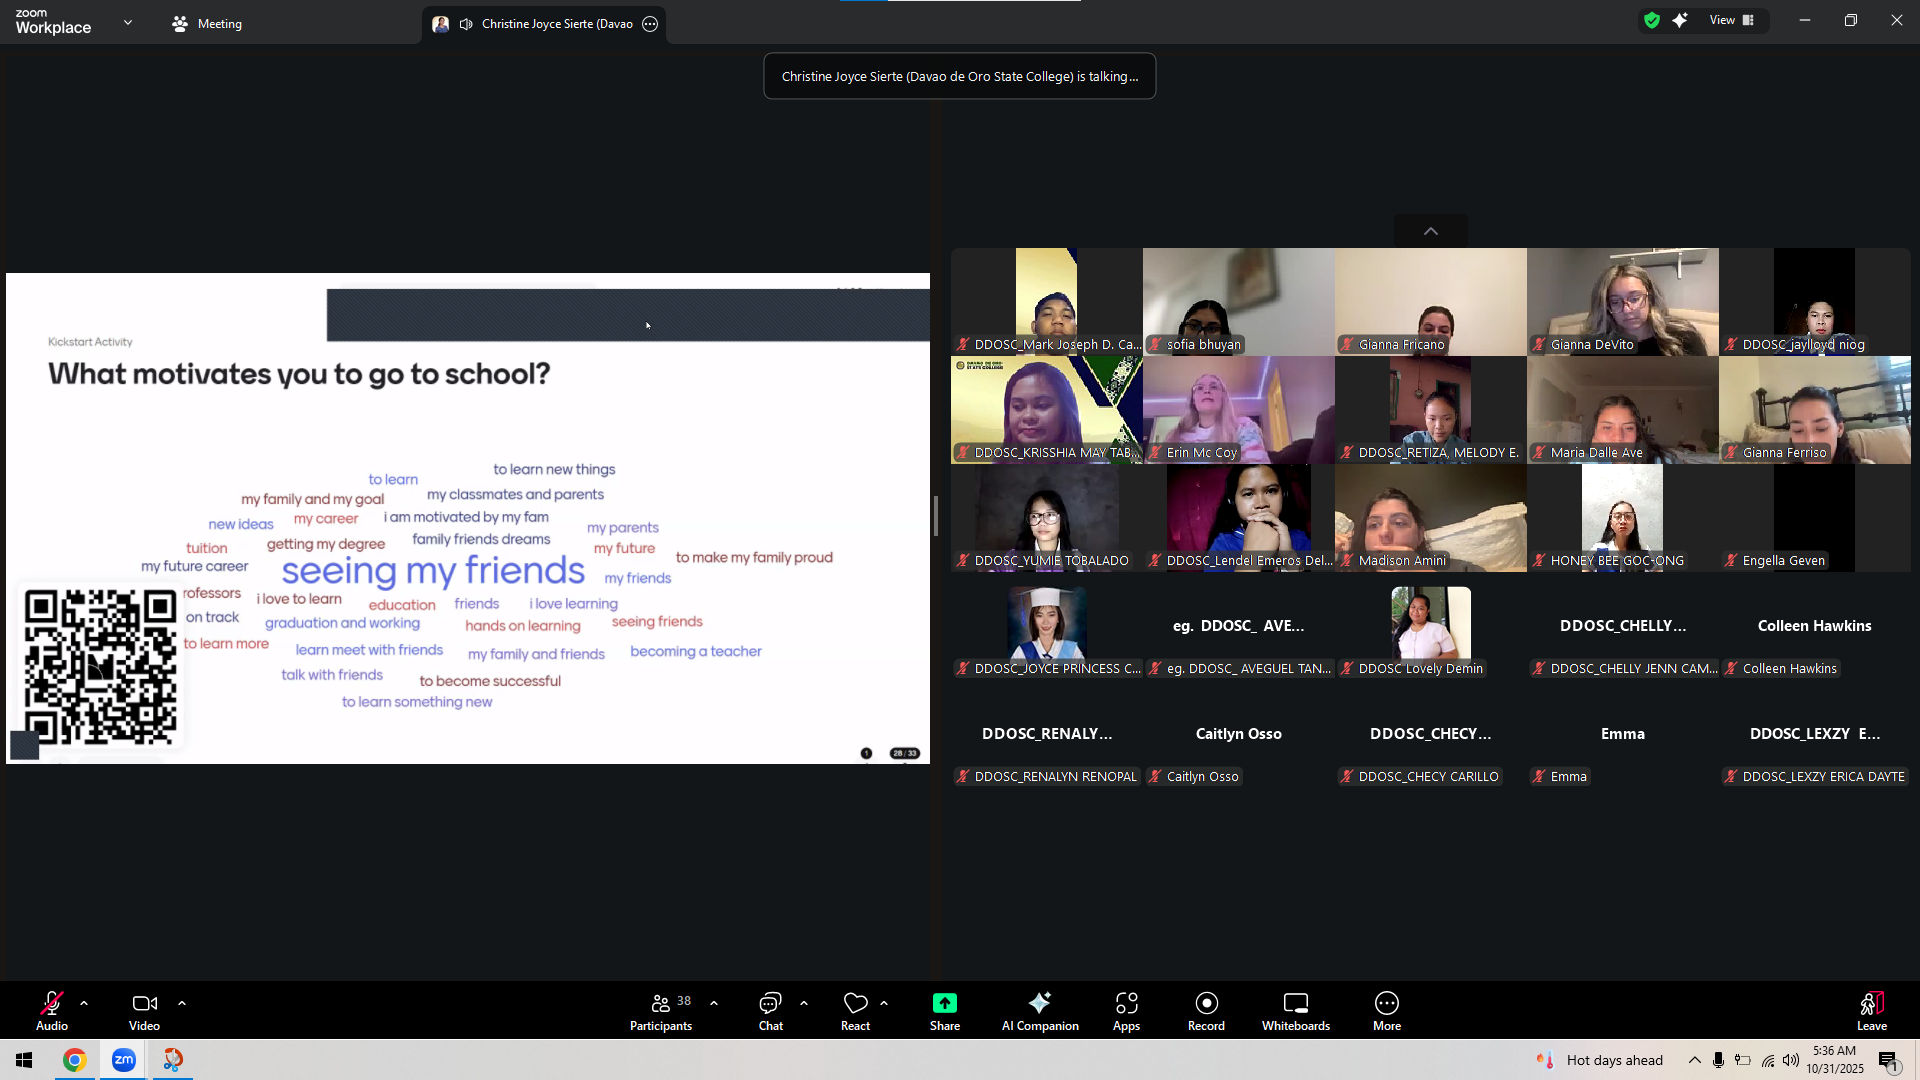Start screen sharing with green Share button
This screenshot has width=1920, height=1080.
click(944, 1010)
